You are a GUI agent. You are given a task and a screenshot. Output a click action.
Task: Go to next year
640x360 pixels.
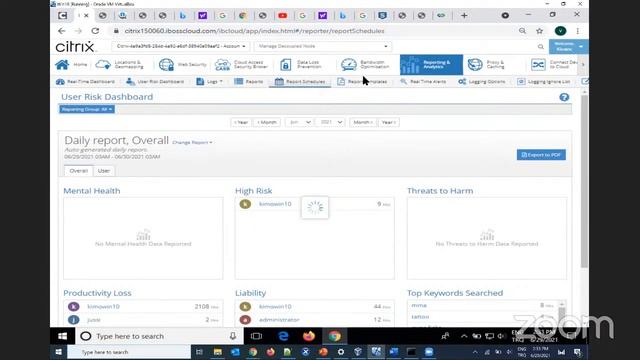pyautogui.click(x=389, y=122)
